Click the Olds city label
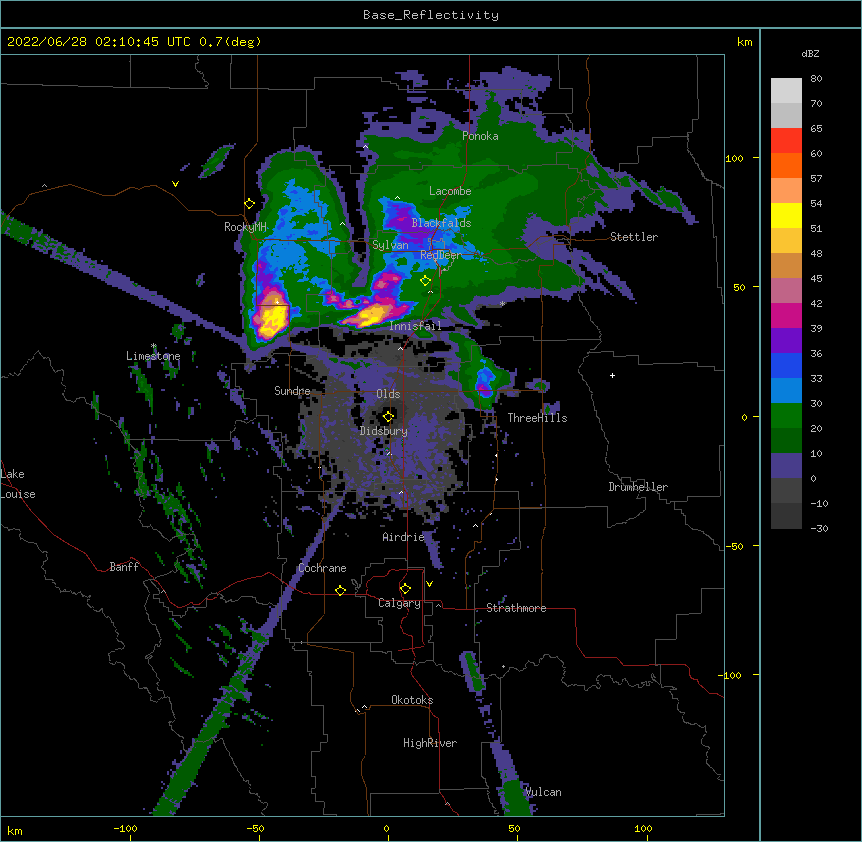 point(388,394)
